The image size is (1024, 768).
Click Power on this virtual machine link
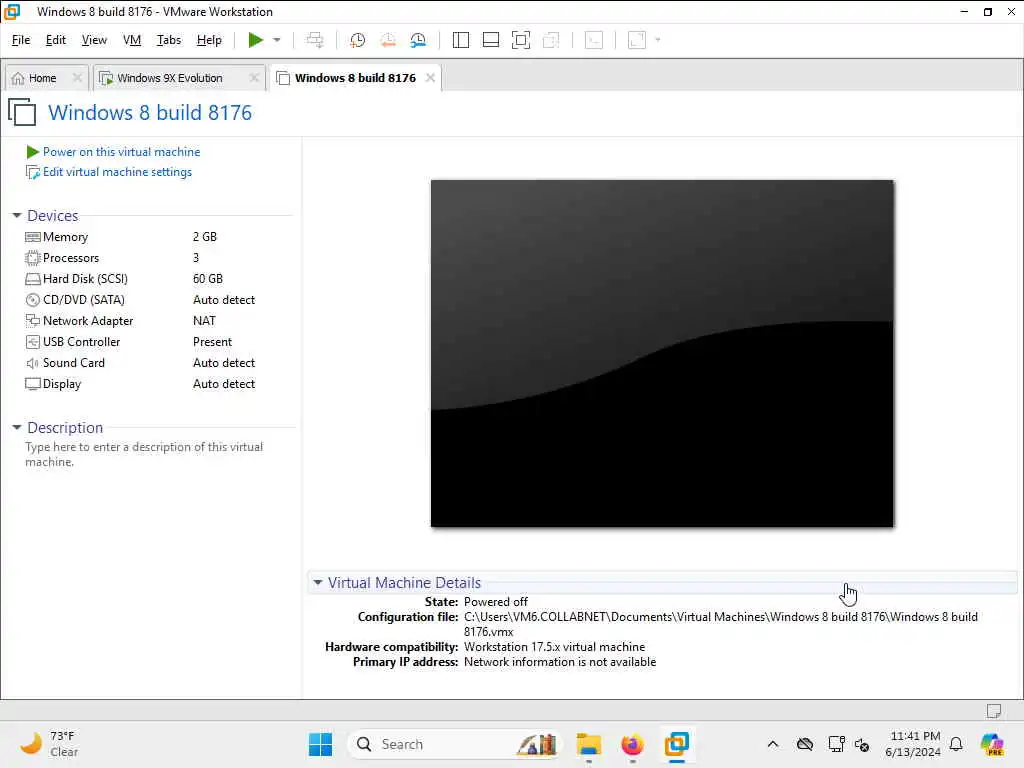click(121, 152)
